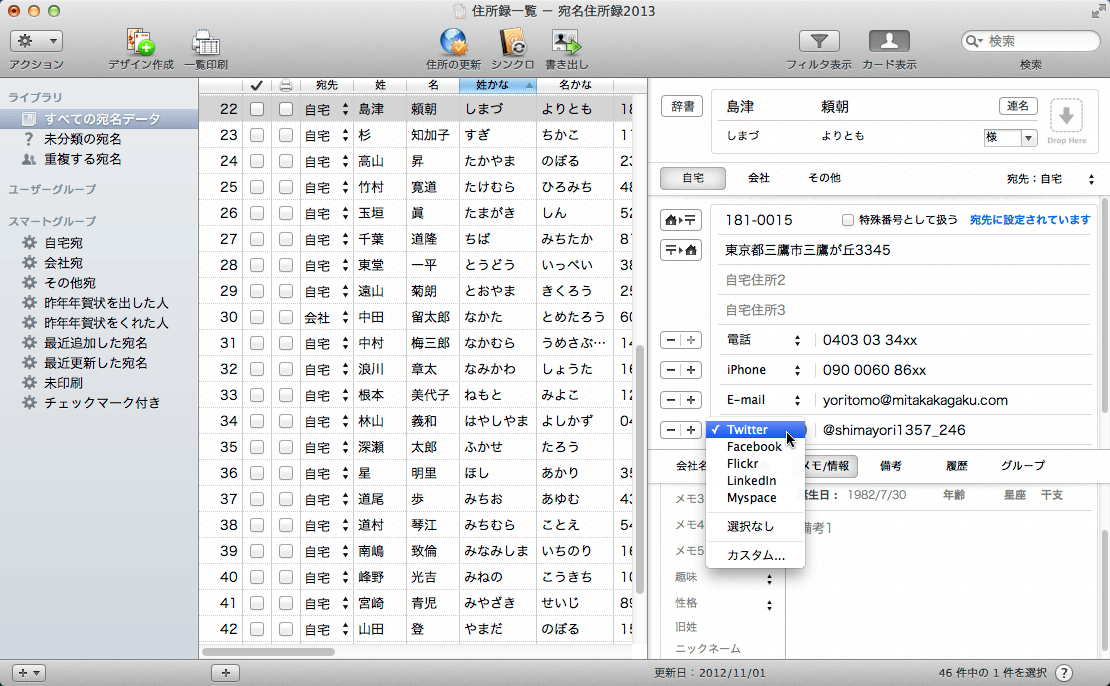The image size is (1110, 686).
Task: Open the その他宛 smart group
Action: click(70, 282)
